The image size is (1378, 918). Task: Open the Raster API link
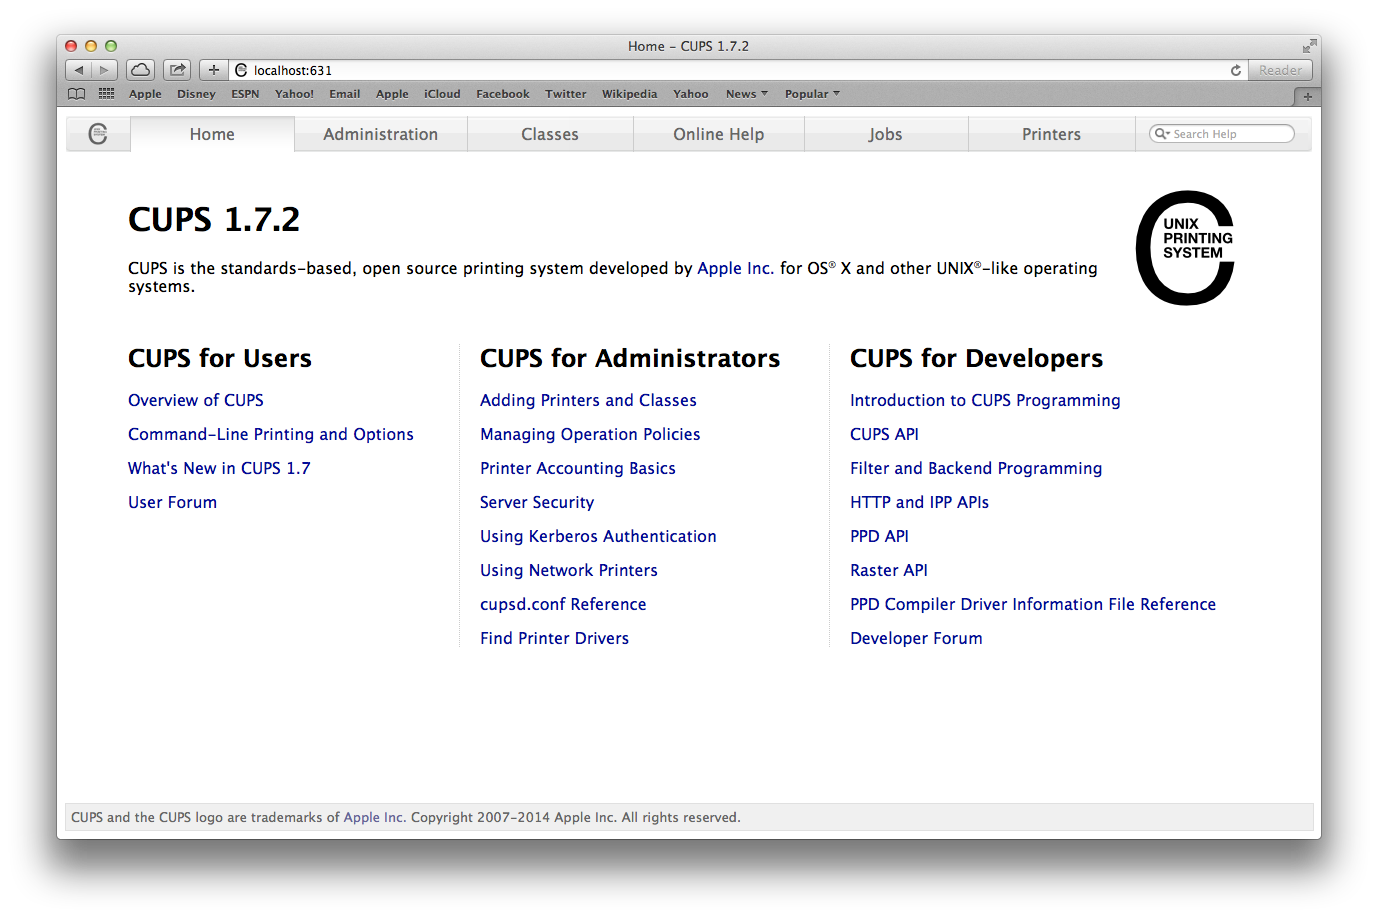(x=889, y=570)
